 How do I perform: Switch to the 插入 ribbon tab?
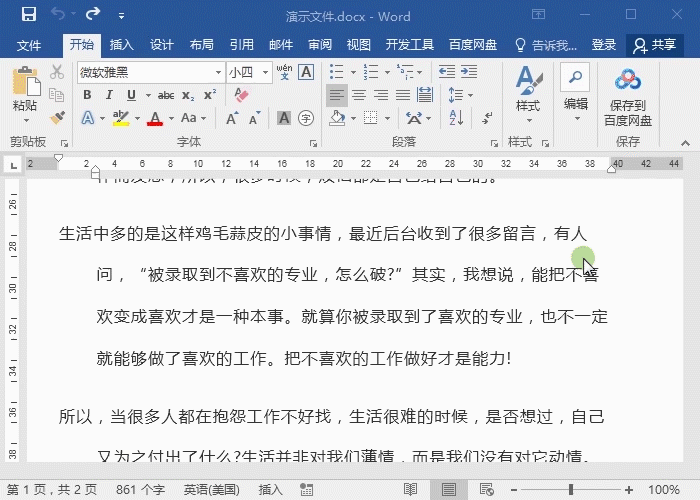point(121,45)
